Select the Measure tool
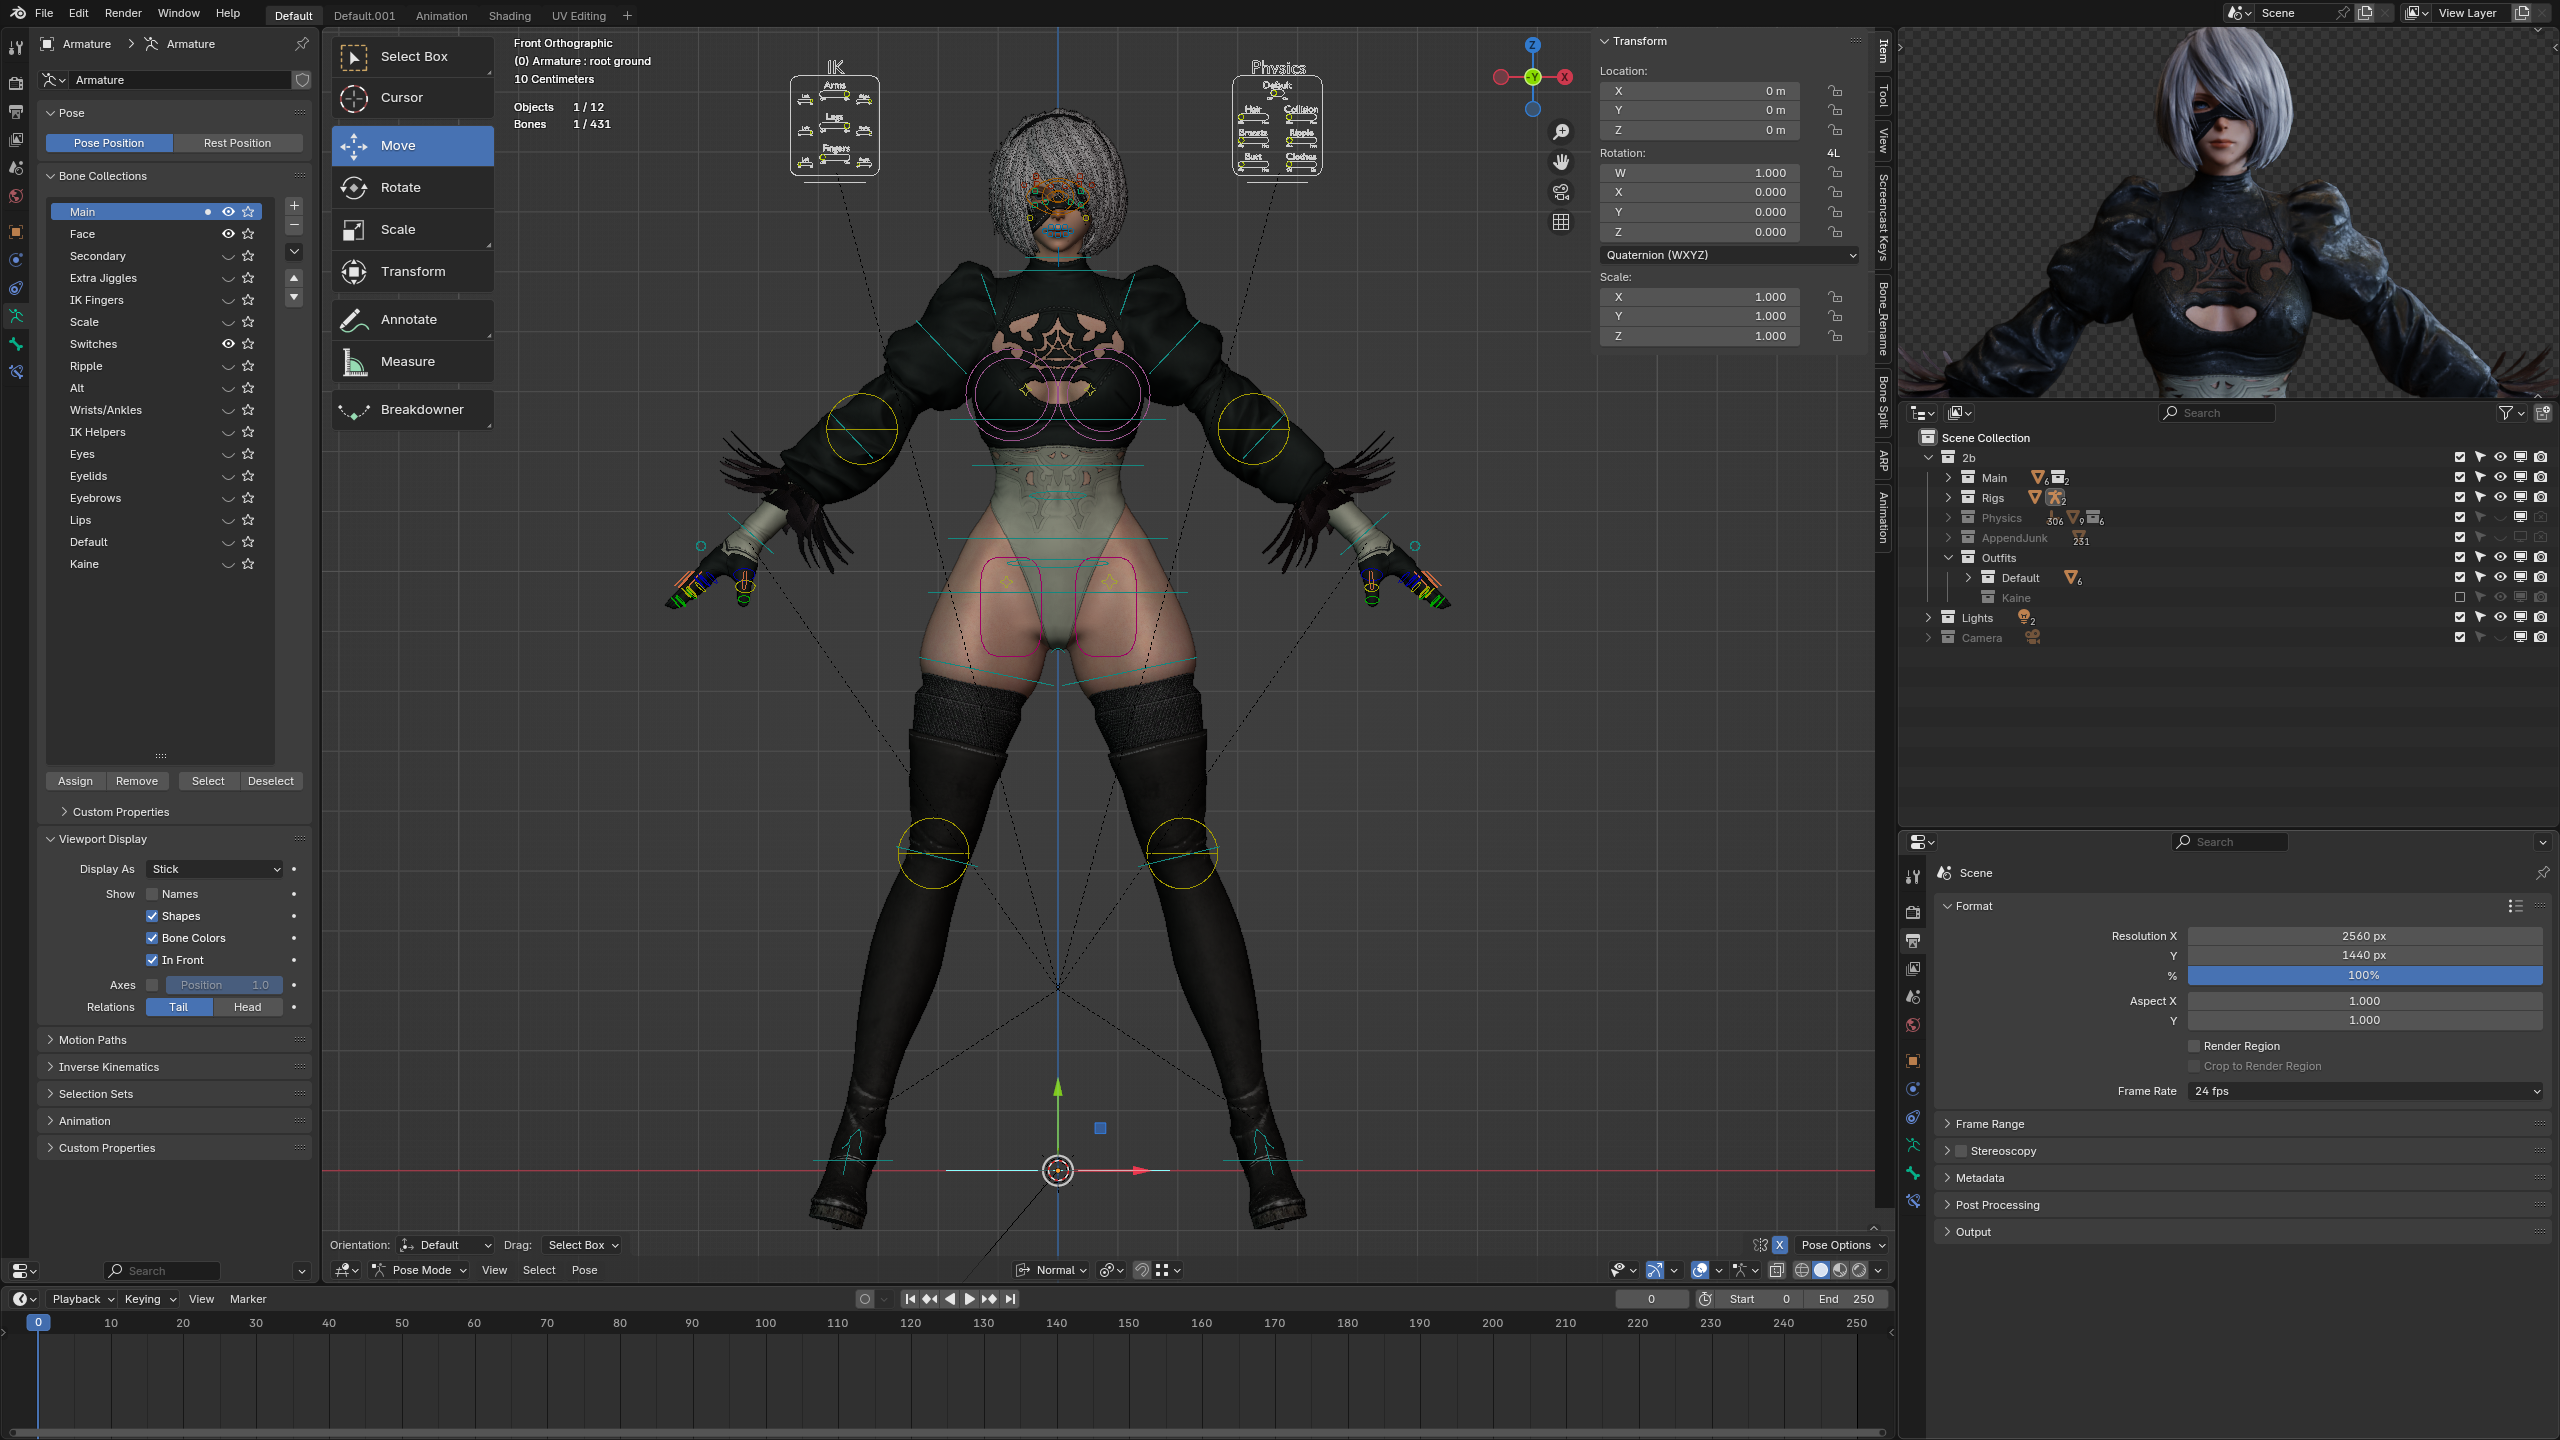 point(412,362)
